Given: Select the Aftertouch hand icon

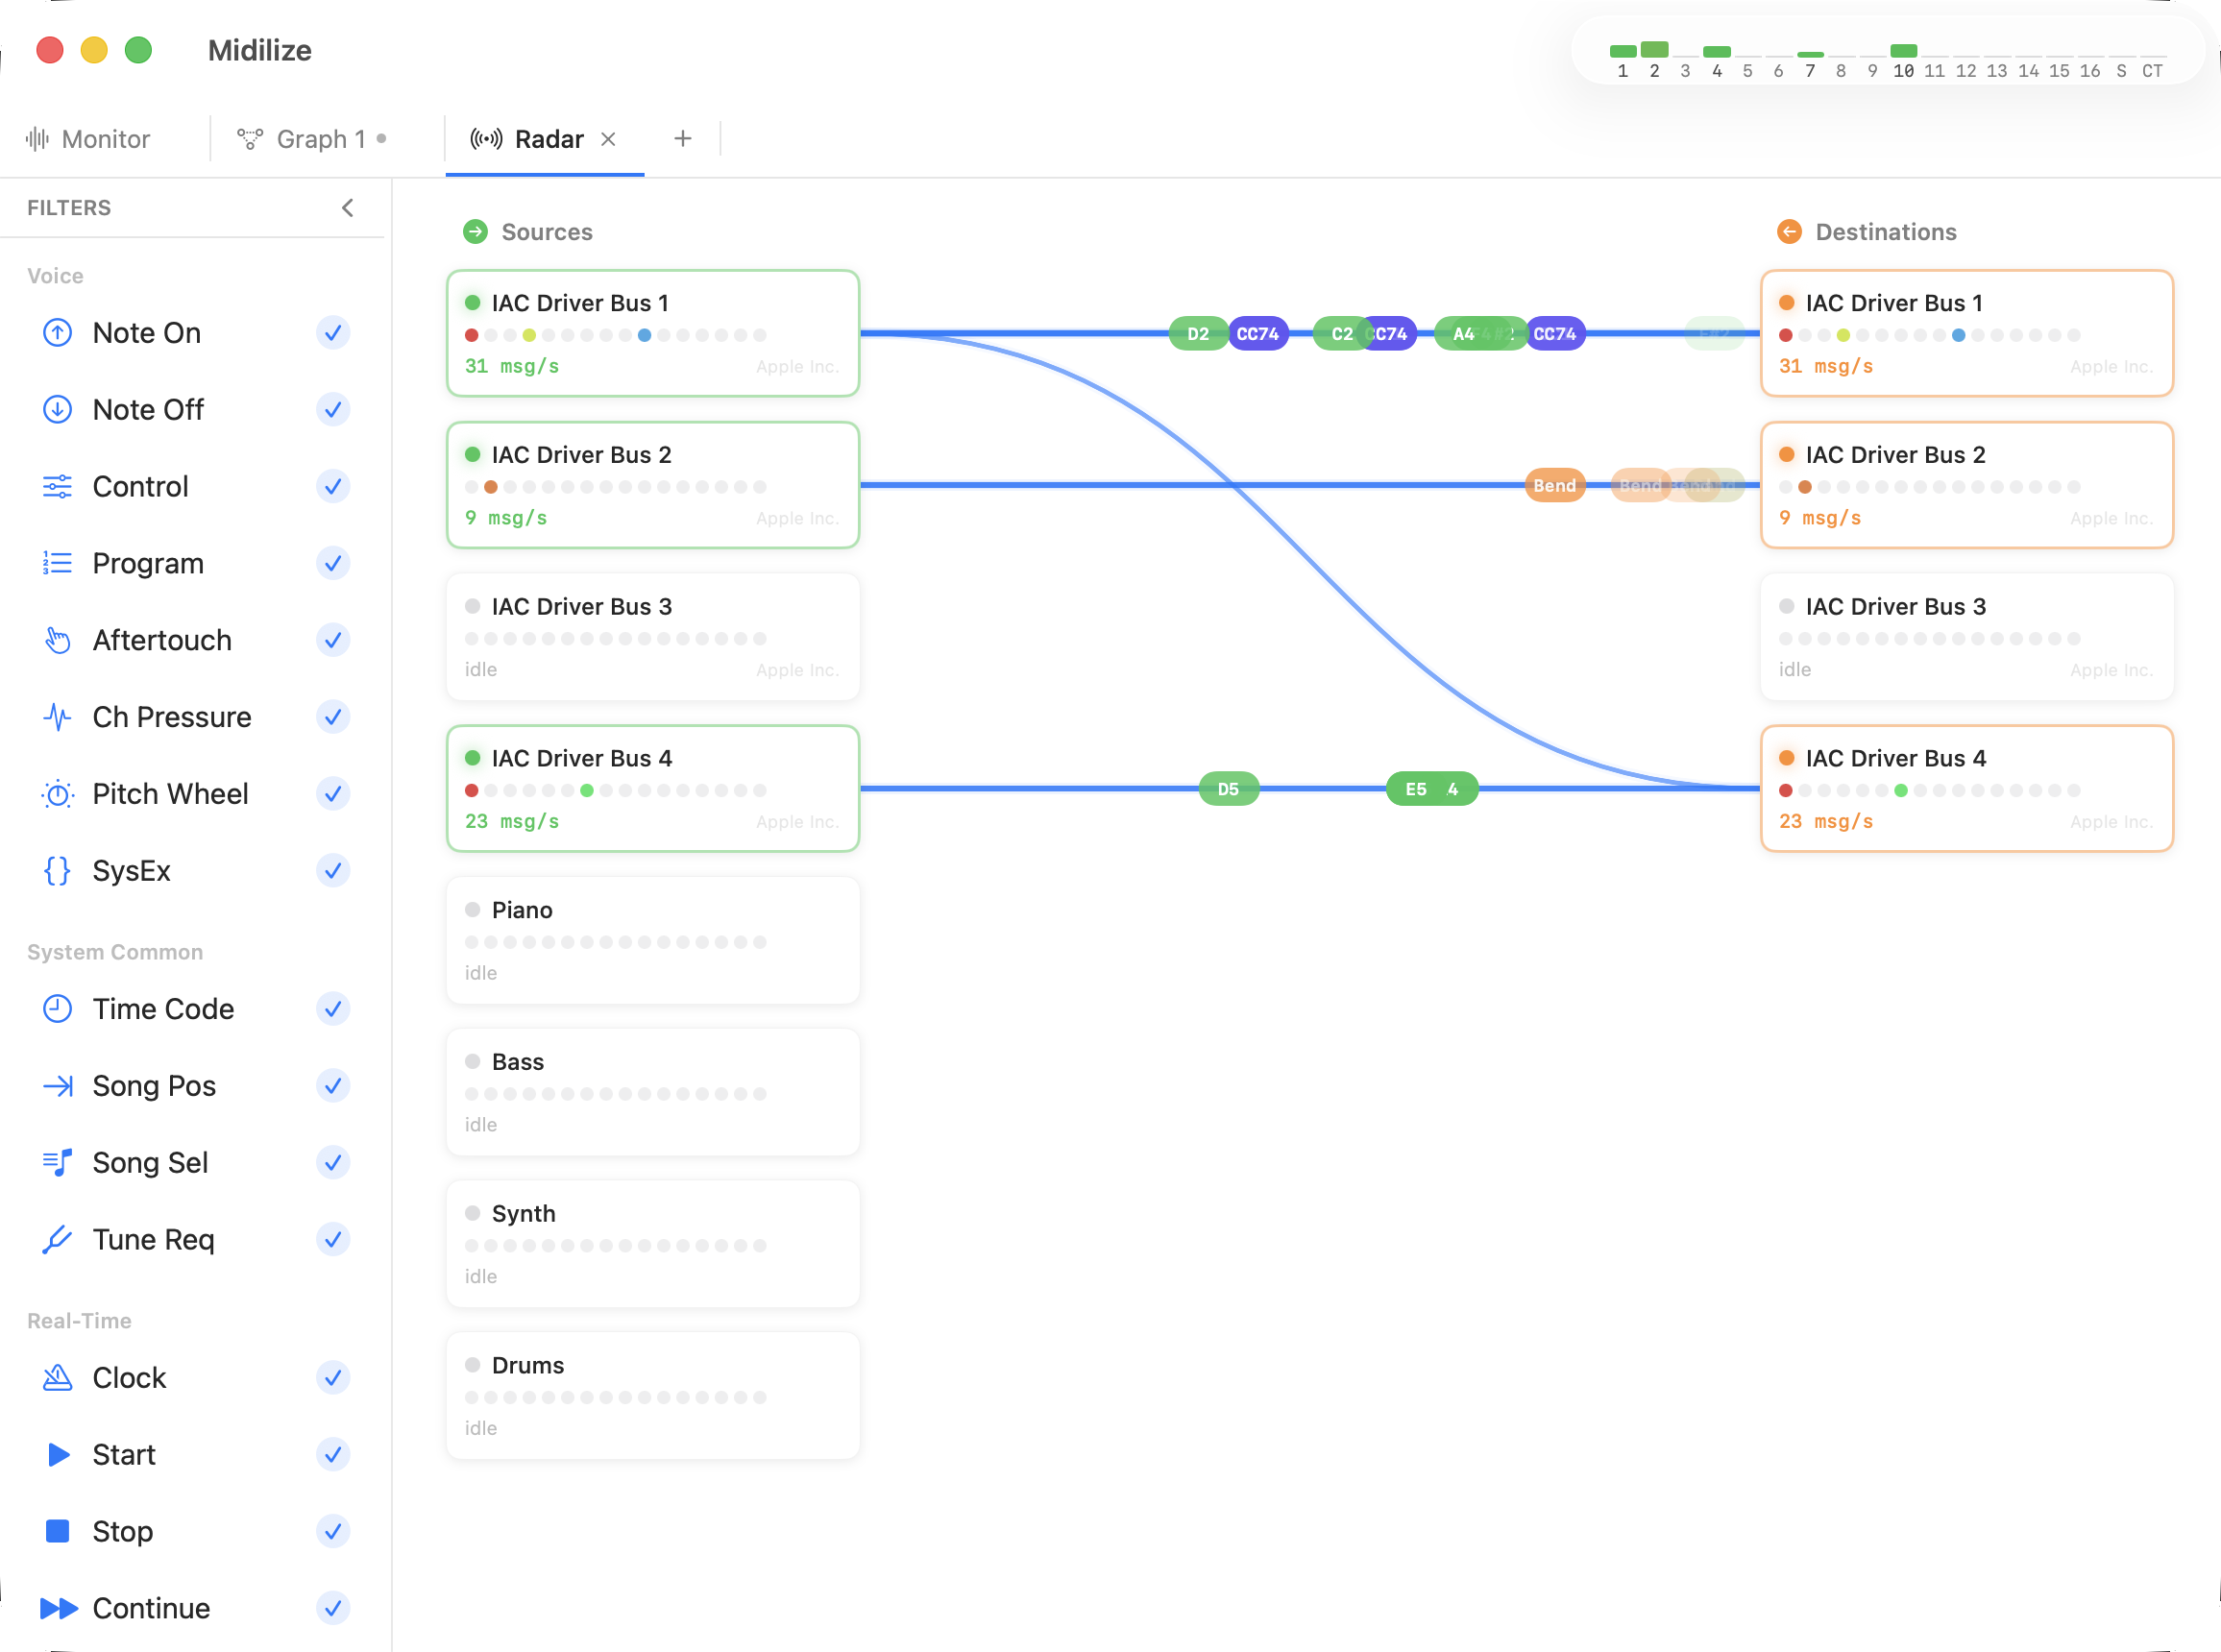Looking at the screenshot, I should (x=57, y=640).
